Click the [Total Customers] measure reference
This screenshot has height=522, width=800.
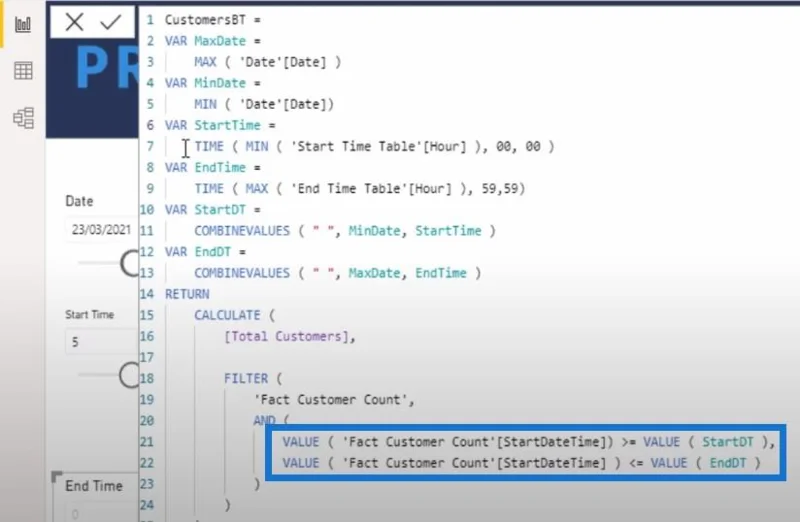286,337
